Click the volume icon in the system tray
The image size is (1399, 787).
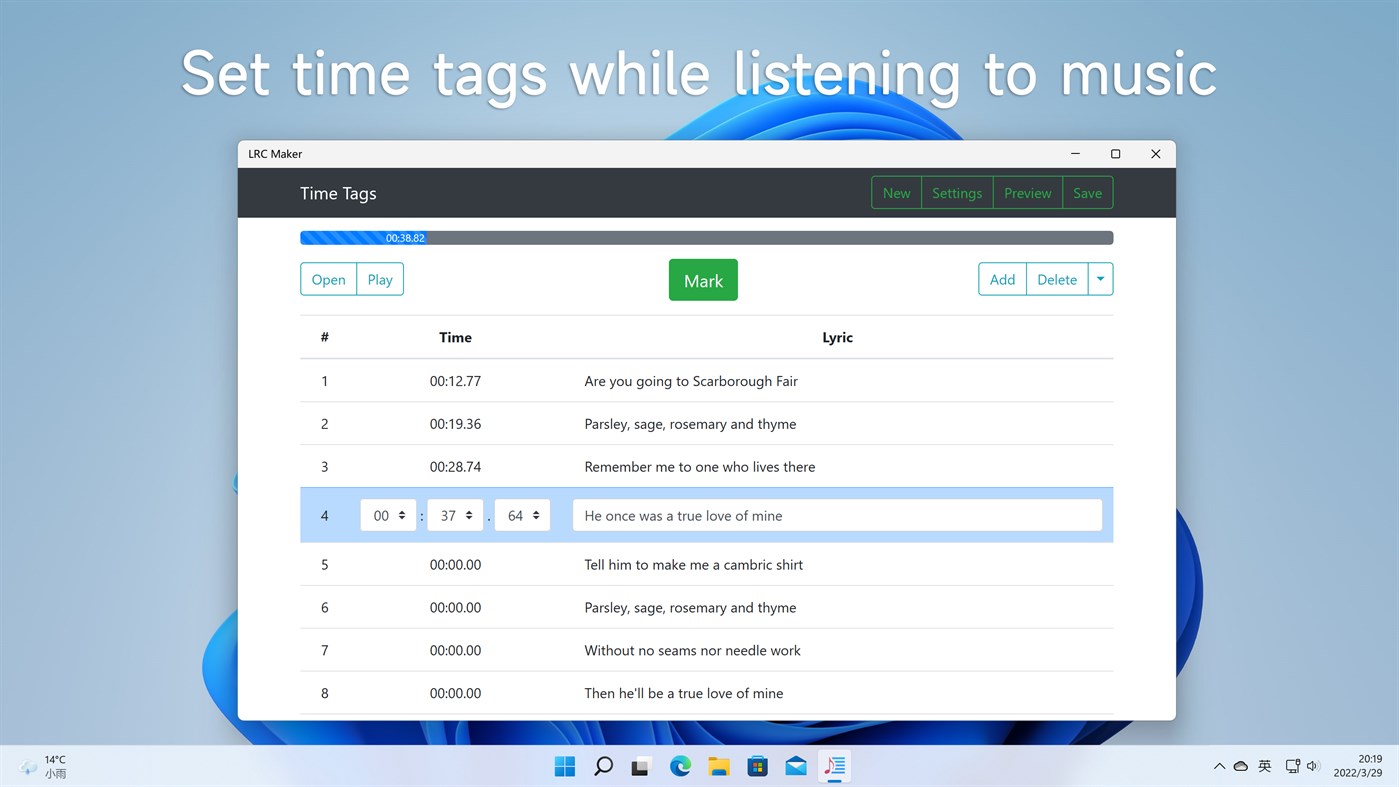tap(1313, 766)
